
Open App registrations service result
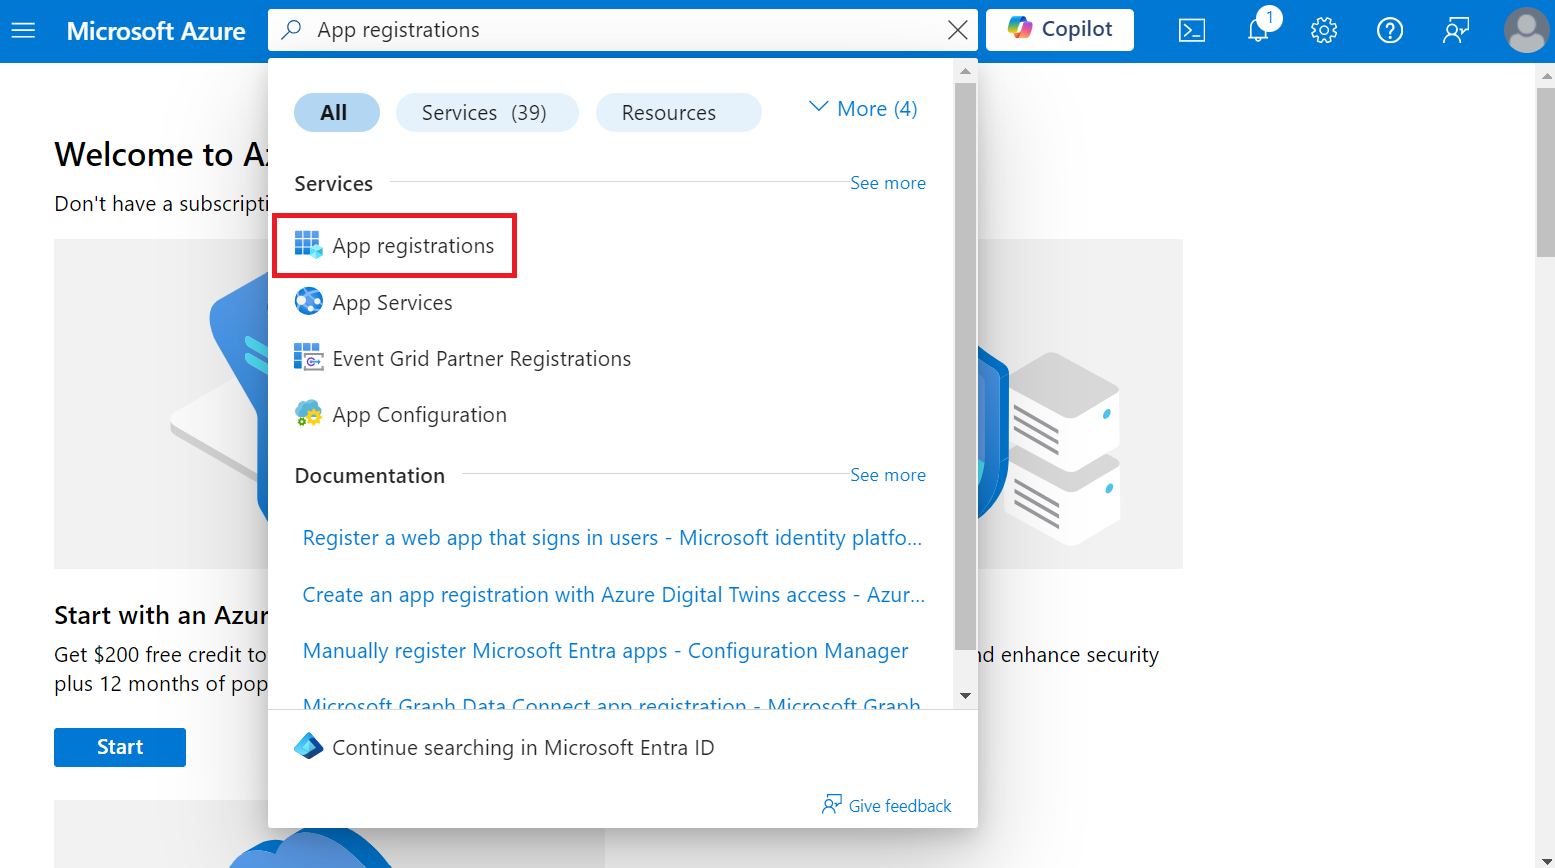click(412, 246)
